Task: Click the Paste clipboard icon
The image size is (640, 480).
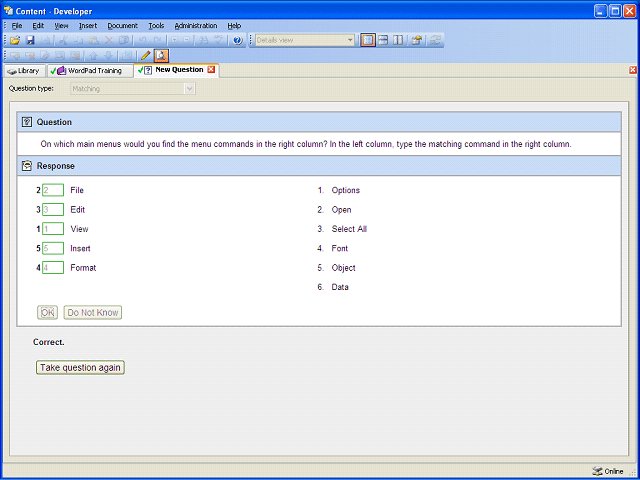Action: (x=93, y=40)
